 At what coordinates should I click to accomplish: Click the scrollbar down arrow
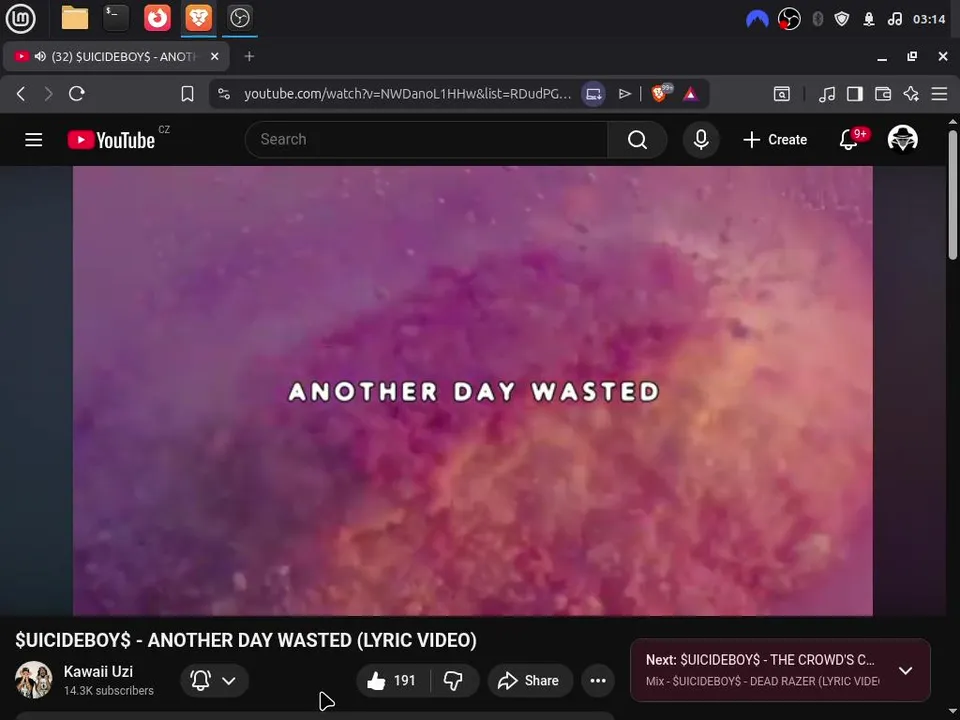tap(953, 712)
